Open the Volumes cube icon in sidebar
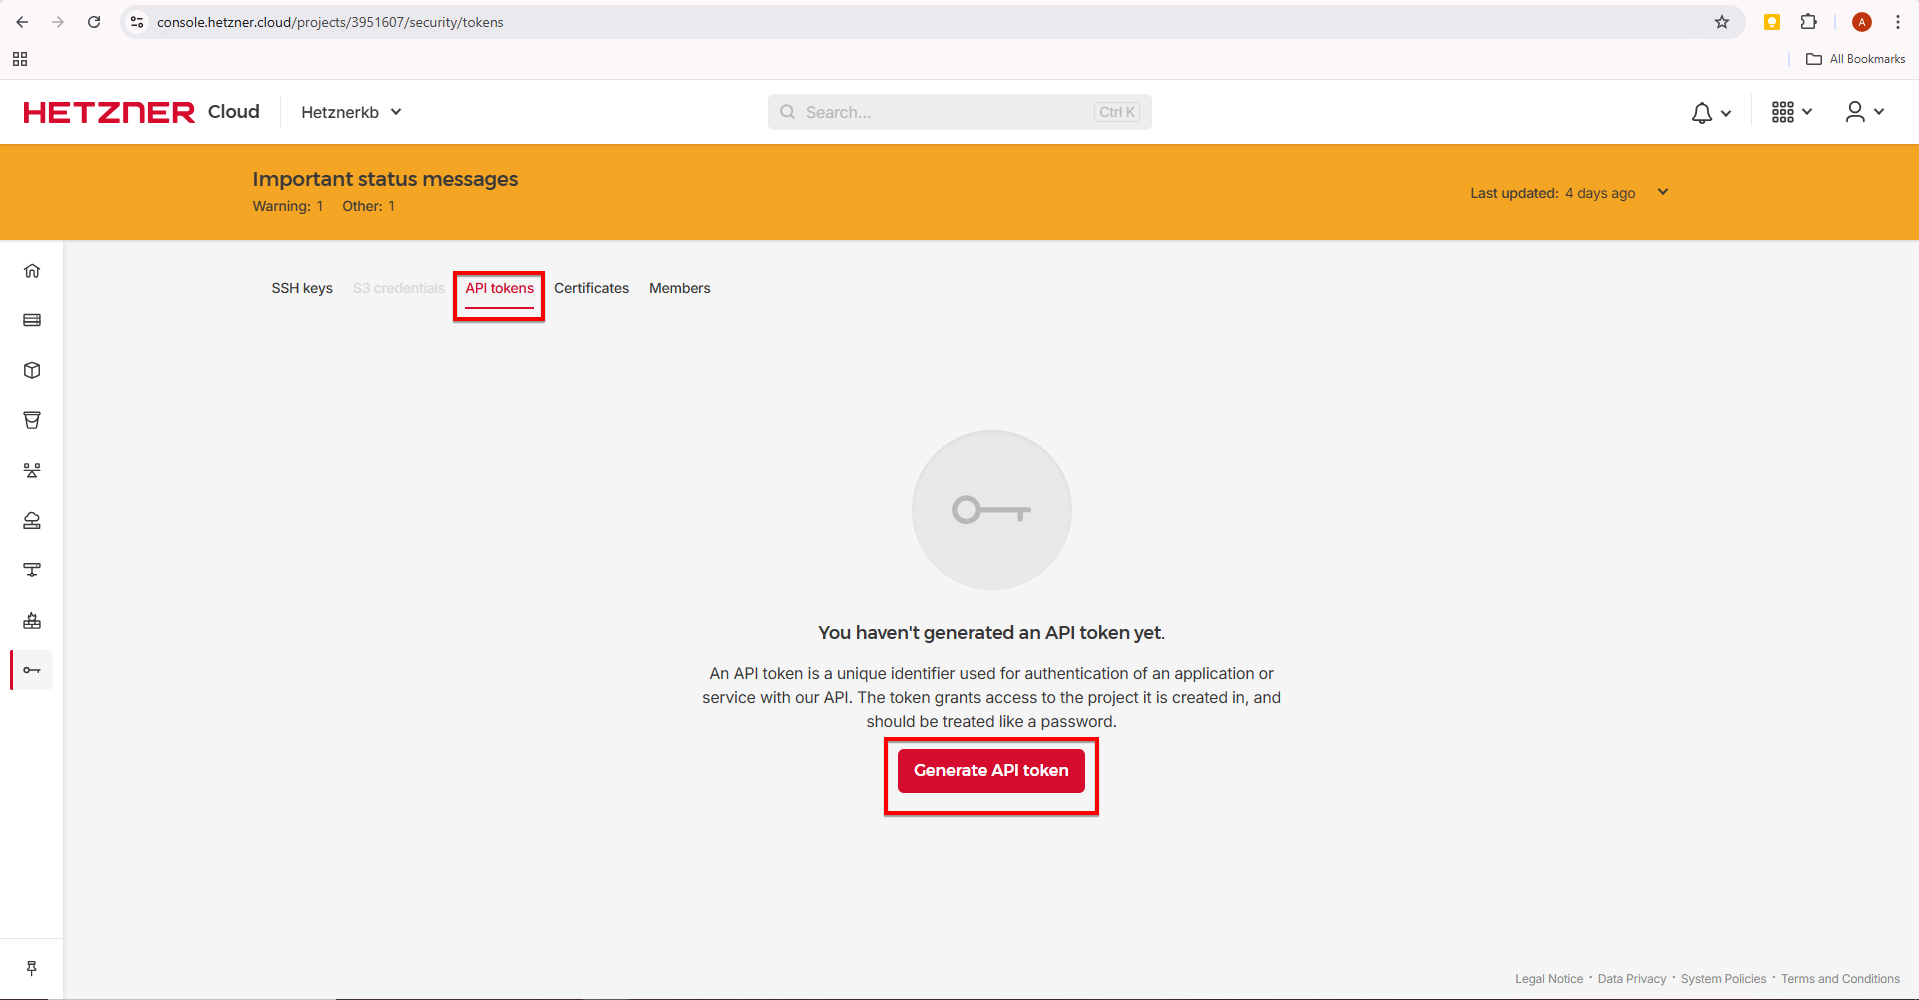 32,370
